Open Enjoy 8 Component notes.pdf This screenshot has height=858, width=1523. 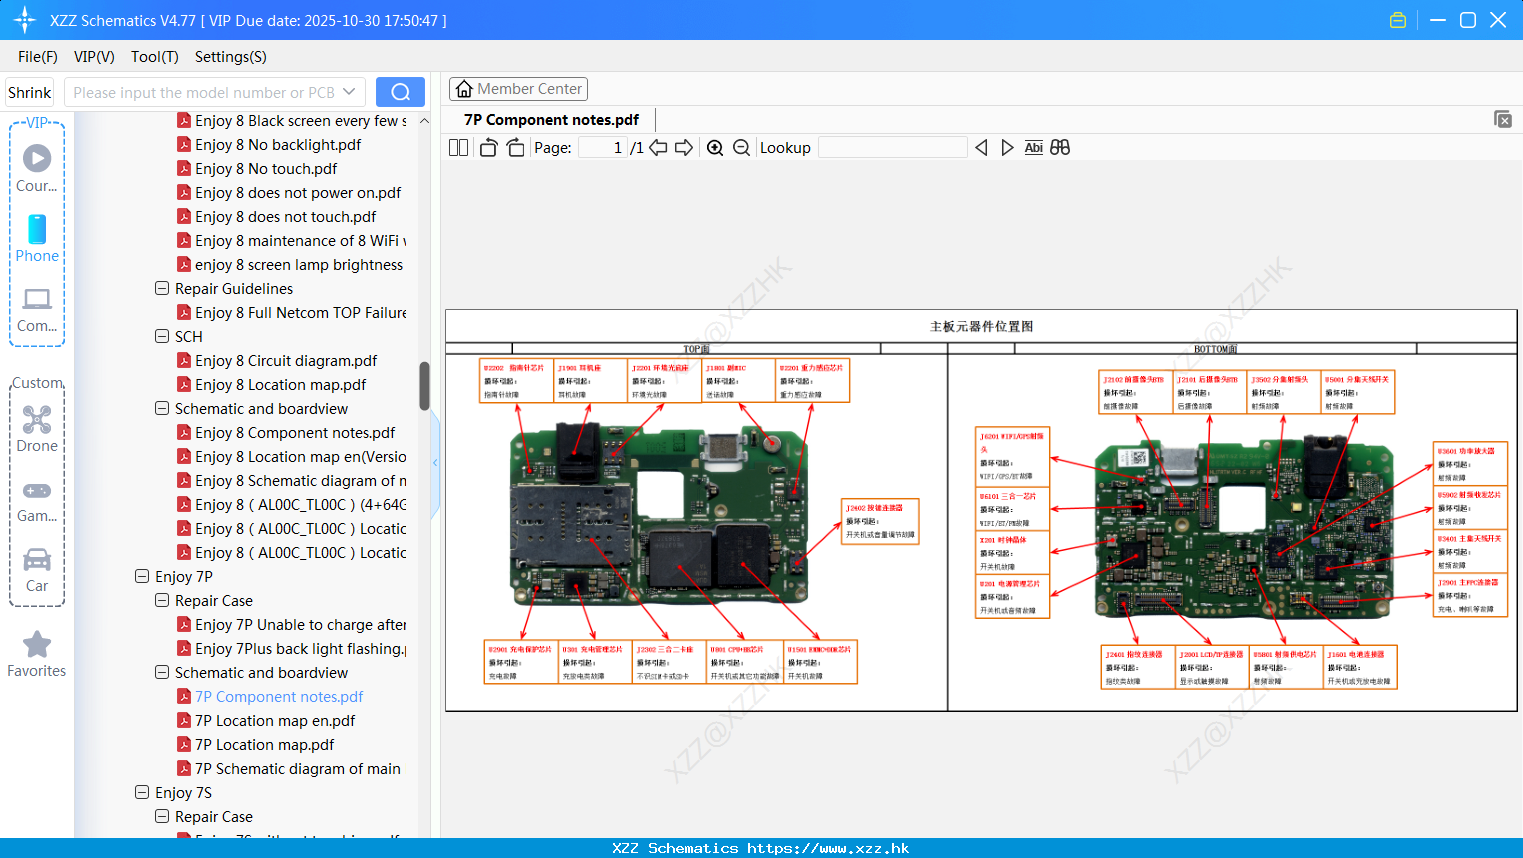[295, 432]
